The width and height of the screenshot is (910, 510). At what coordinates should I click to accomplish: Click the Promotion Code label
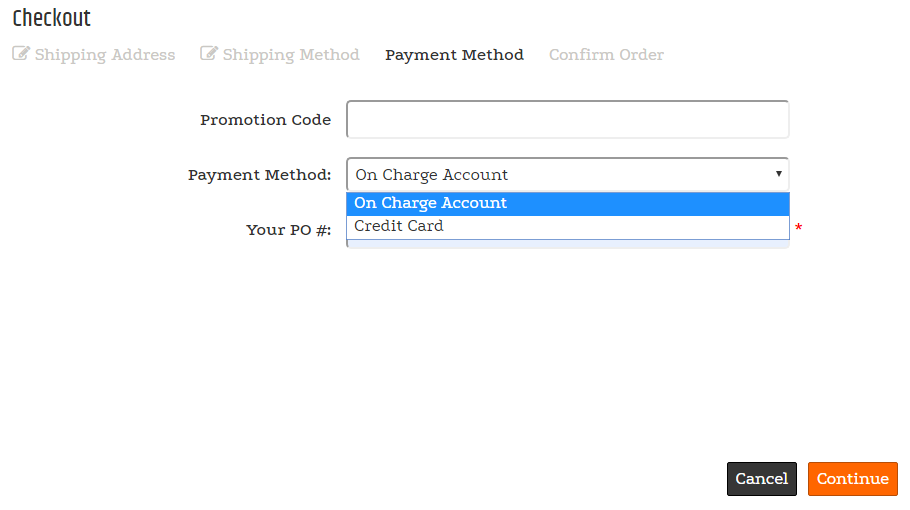click(265, 120)
